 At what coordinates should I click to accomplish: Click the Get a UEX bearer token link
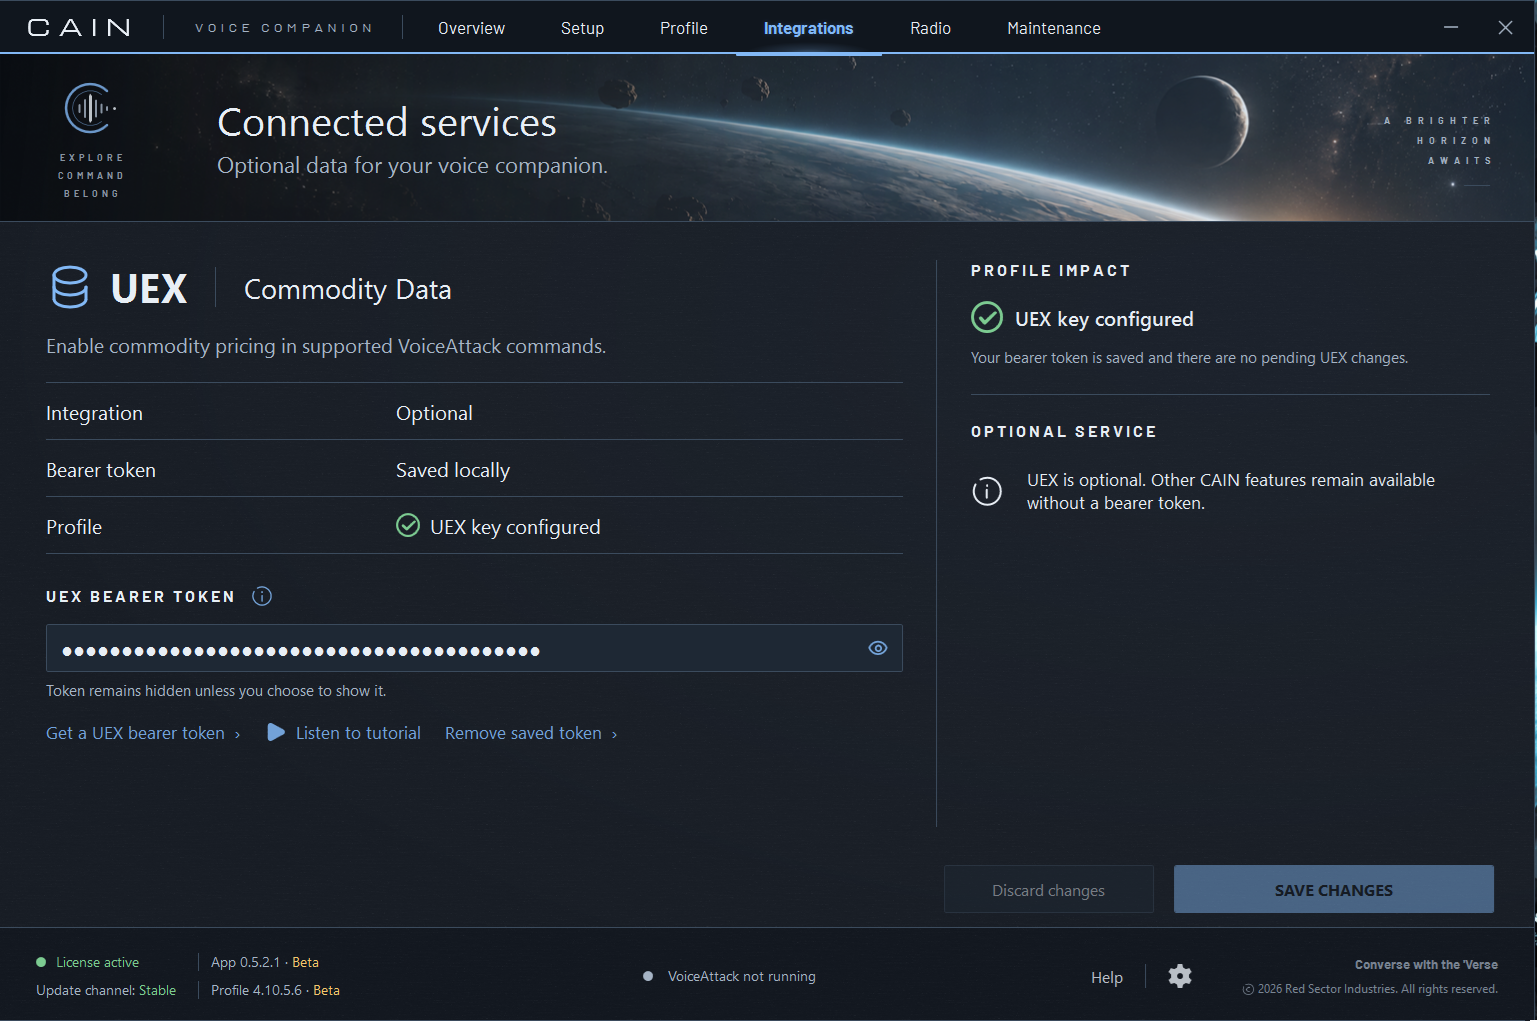click(135, 733)
